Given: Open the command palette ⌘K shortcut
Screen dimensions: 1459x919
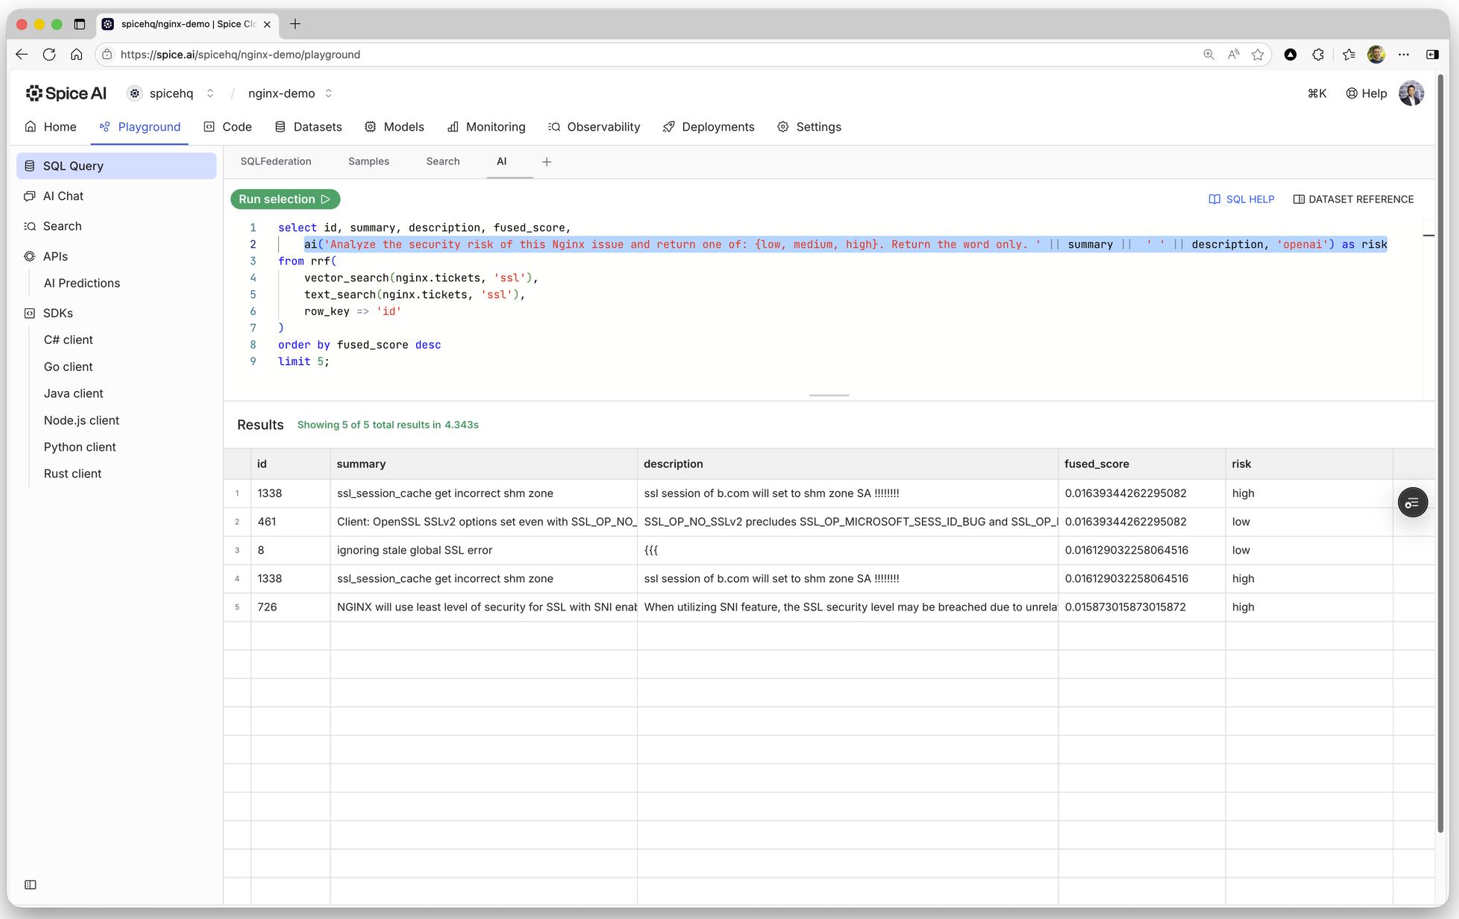Looking at the screenshot, I should click(1316, 93).
